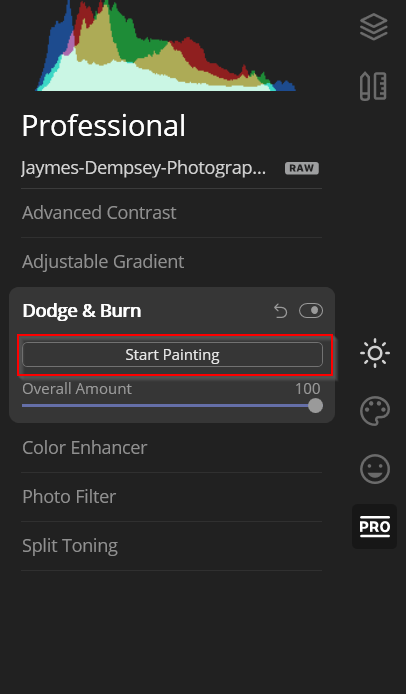
Task: Open the Split Toning tool
Action: [x=70, y=546]
